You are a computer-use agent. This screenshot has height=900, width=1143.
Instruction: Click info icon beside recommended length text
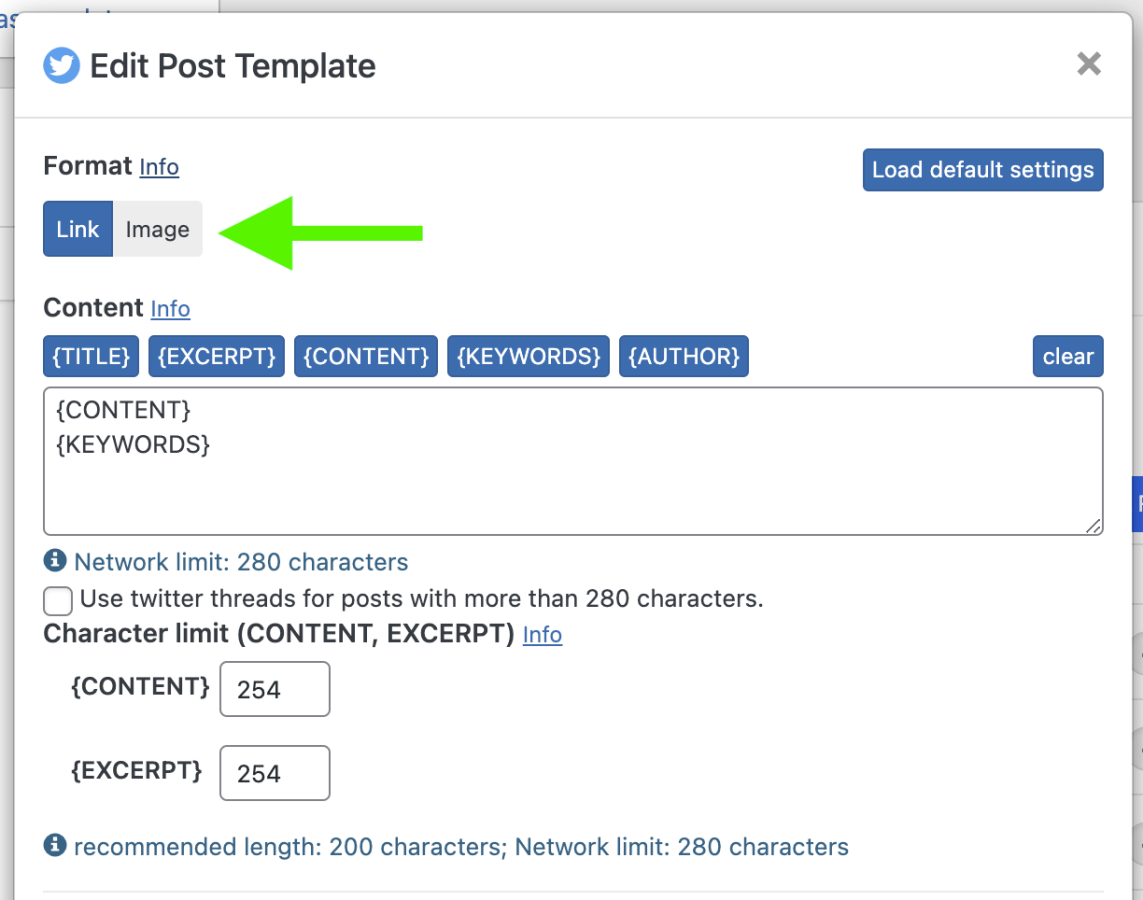[x=55, y=846]
